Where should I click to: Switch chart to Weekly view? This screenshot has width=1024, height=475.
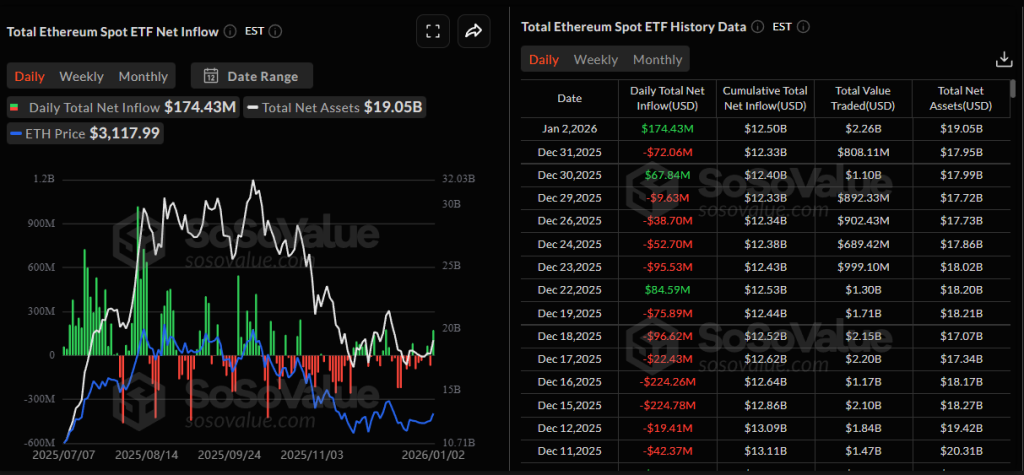click(81, 76)
